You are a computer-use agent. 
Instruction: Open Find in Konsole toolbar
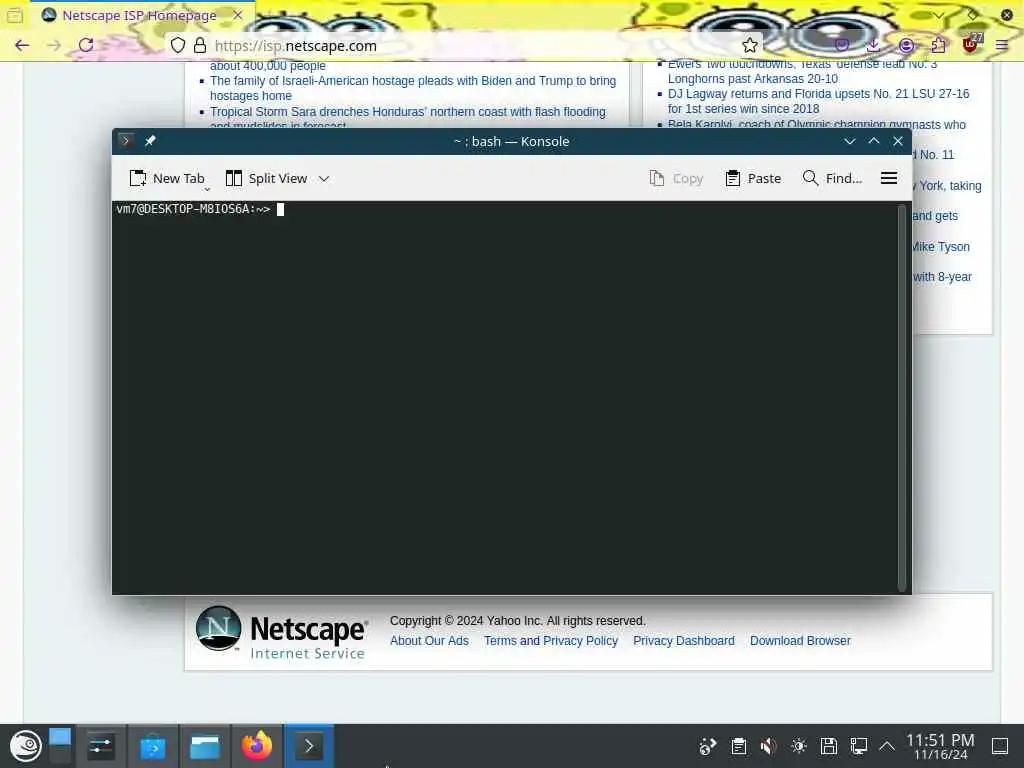click(x=832, y=178)
